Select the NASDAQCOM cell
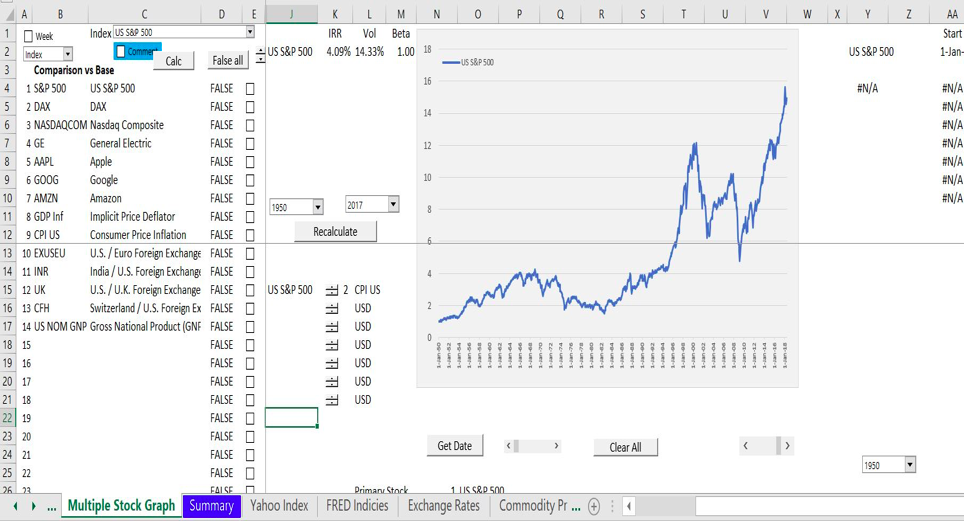Image resolution: width=969 pixels, height=521 pixels. tap(60, 125)
